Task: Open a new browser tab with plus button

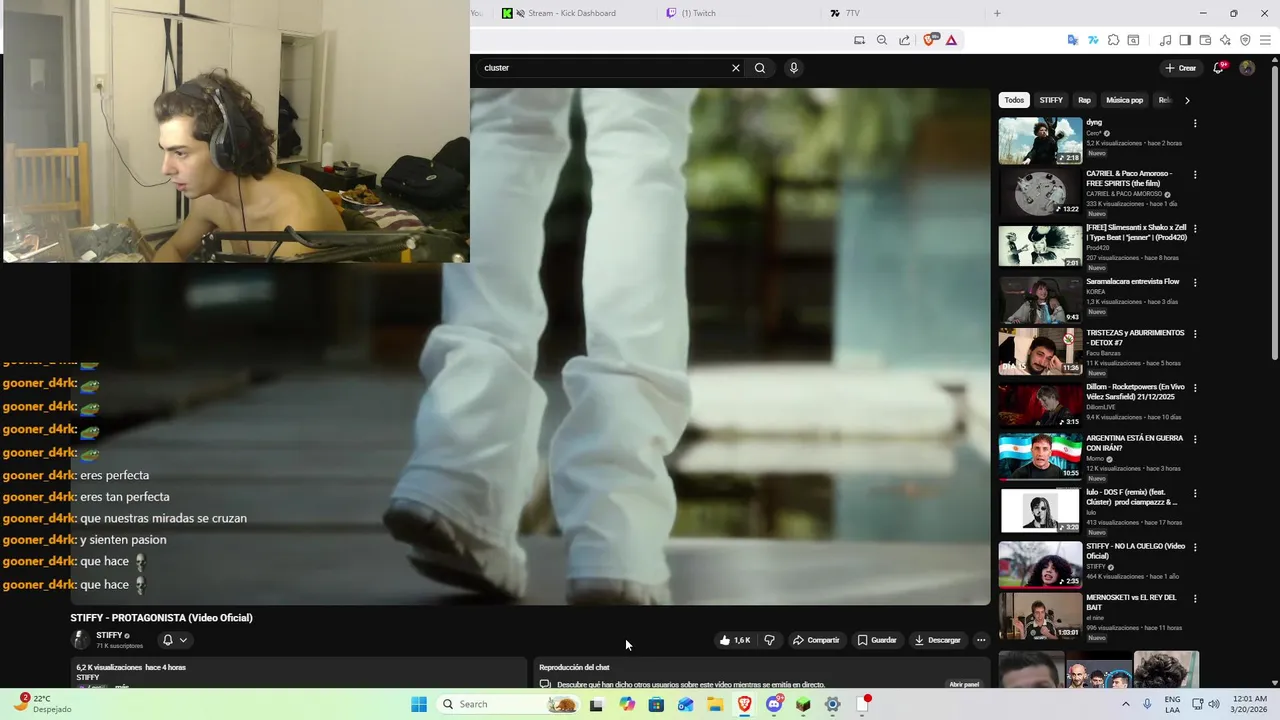Action: pos(997,13)
